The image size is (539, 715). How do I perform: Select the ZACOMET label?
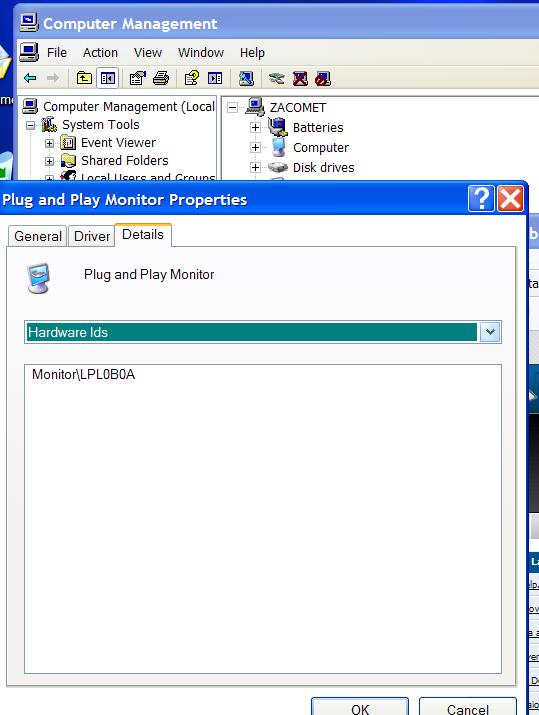298,108
